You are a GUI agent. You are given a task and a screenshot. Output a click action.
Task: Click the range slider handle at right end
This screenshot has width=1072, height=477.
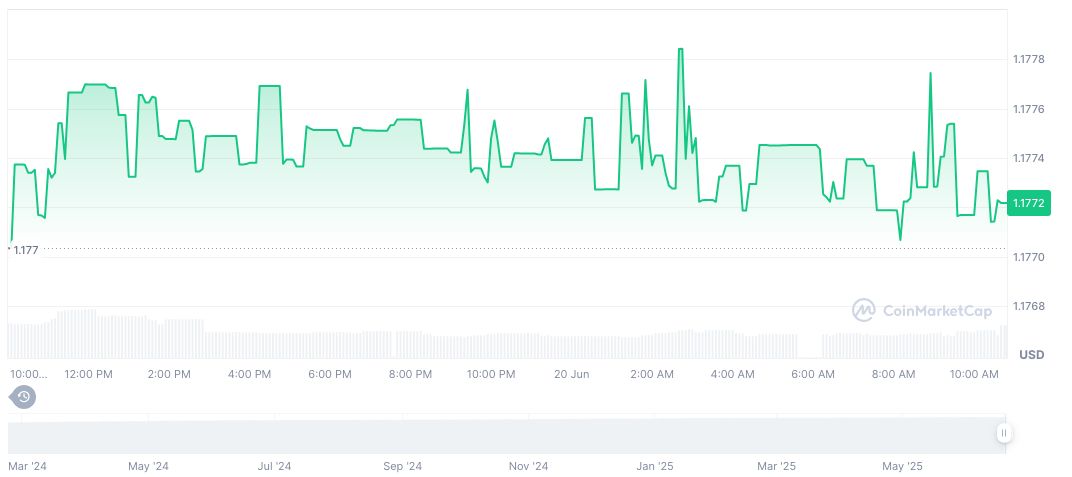(x=1003, y=433)
